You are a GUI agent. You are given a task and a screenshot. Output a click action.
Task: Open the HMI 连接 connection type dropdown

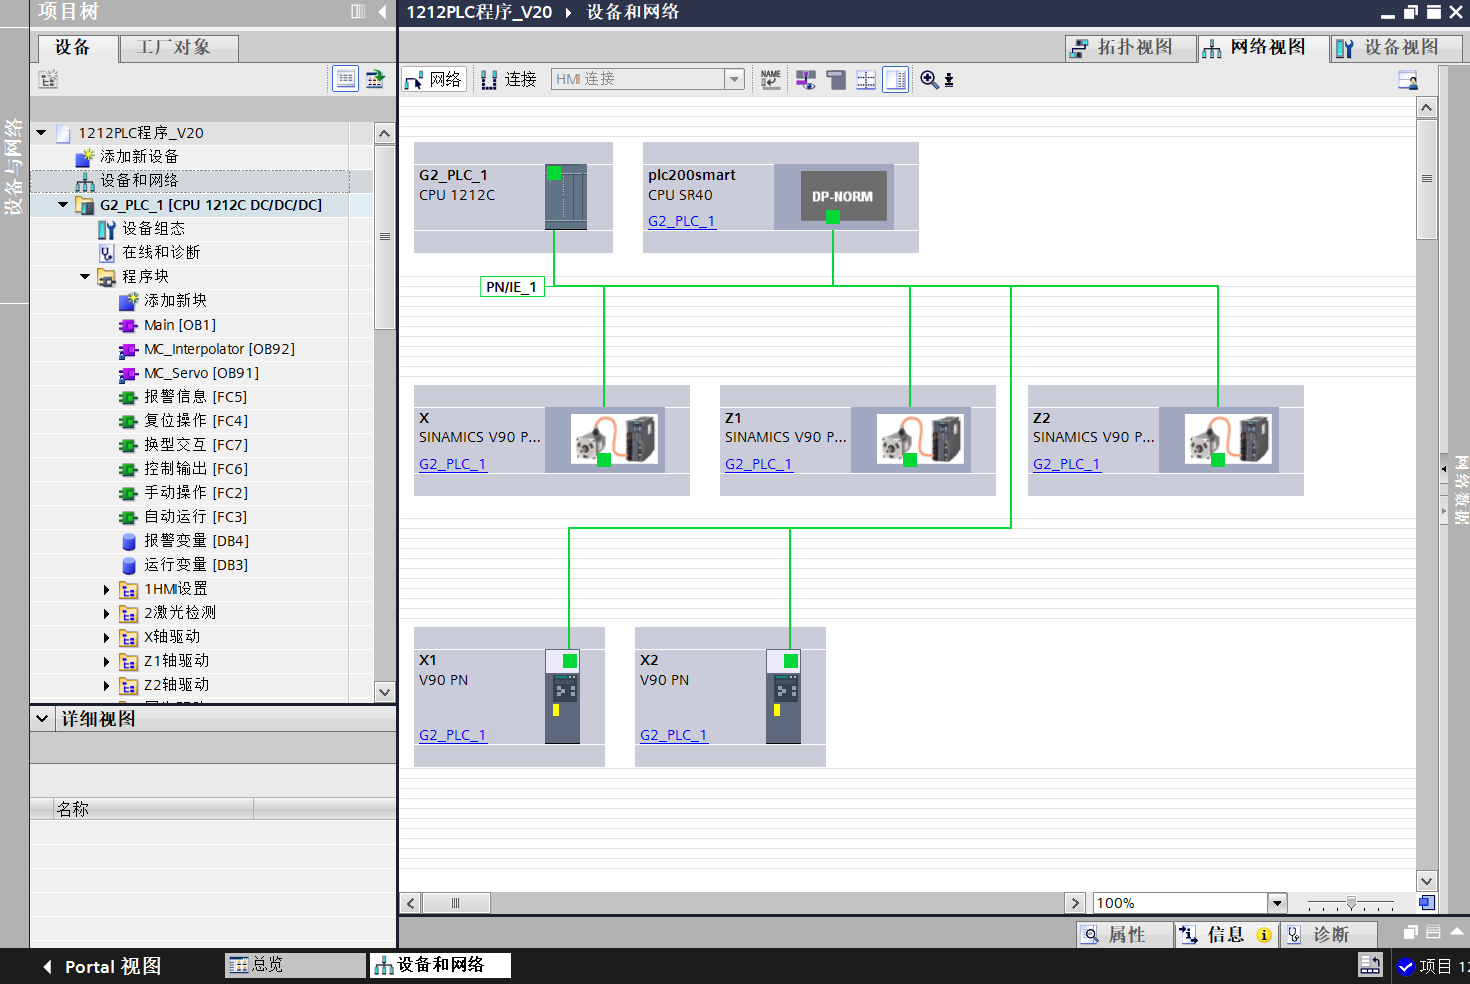click(735, 79)
